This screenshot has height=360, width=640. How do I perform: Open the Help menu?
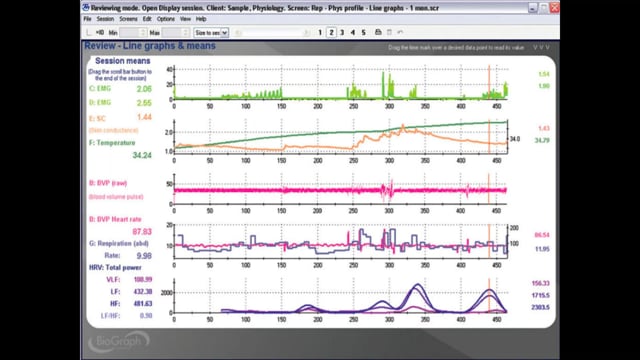pyautogui.click(x=201, y=19)
